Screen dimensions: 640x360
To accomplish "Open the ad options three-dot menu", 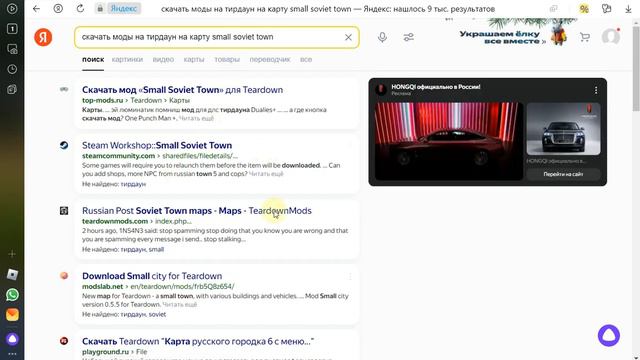I will pos(596,90).
